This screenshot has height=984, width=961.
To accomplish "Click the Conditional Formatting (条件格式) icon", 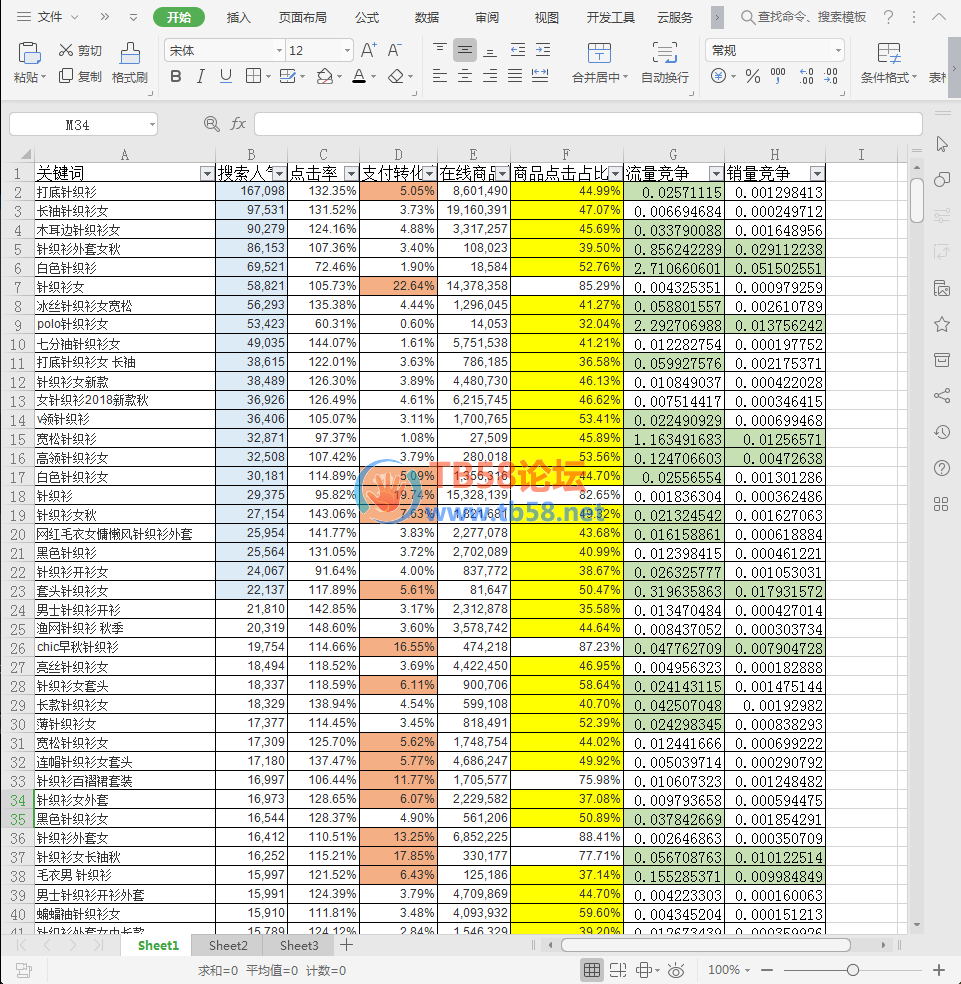I will (888, 54).
